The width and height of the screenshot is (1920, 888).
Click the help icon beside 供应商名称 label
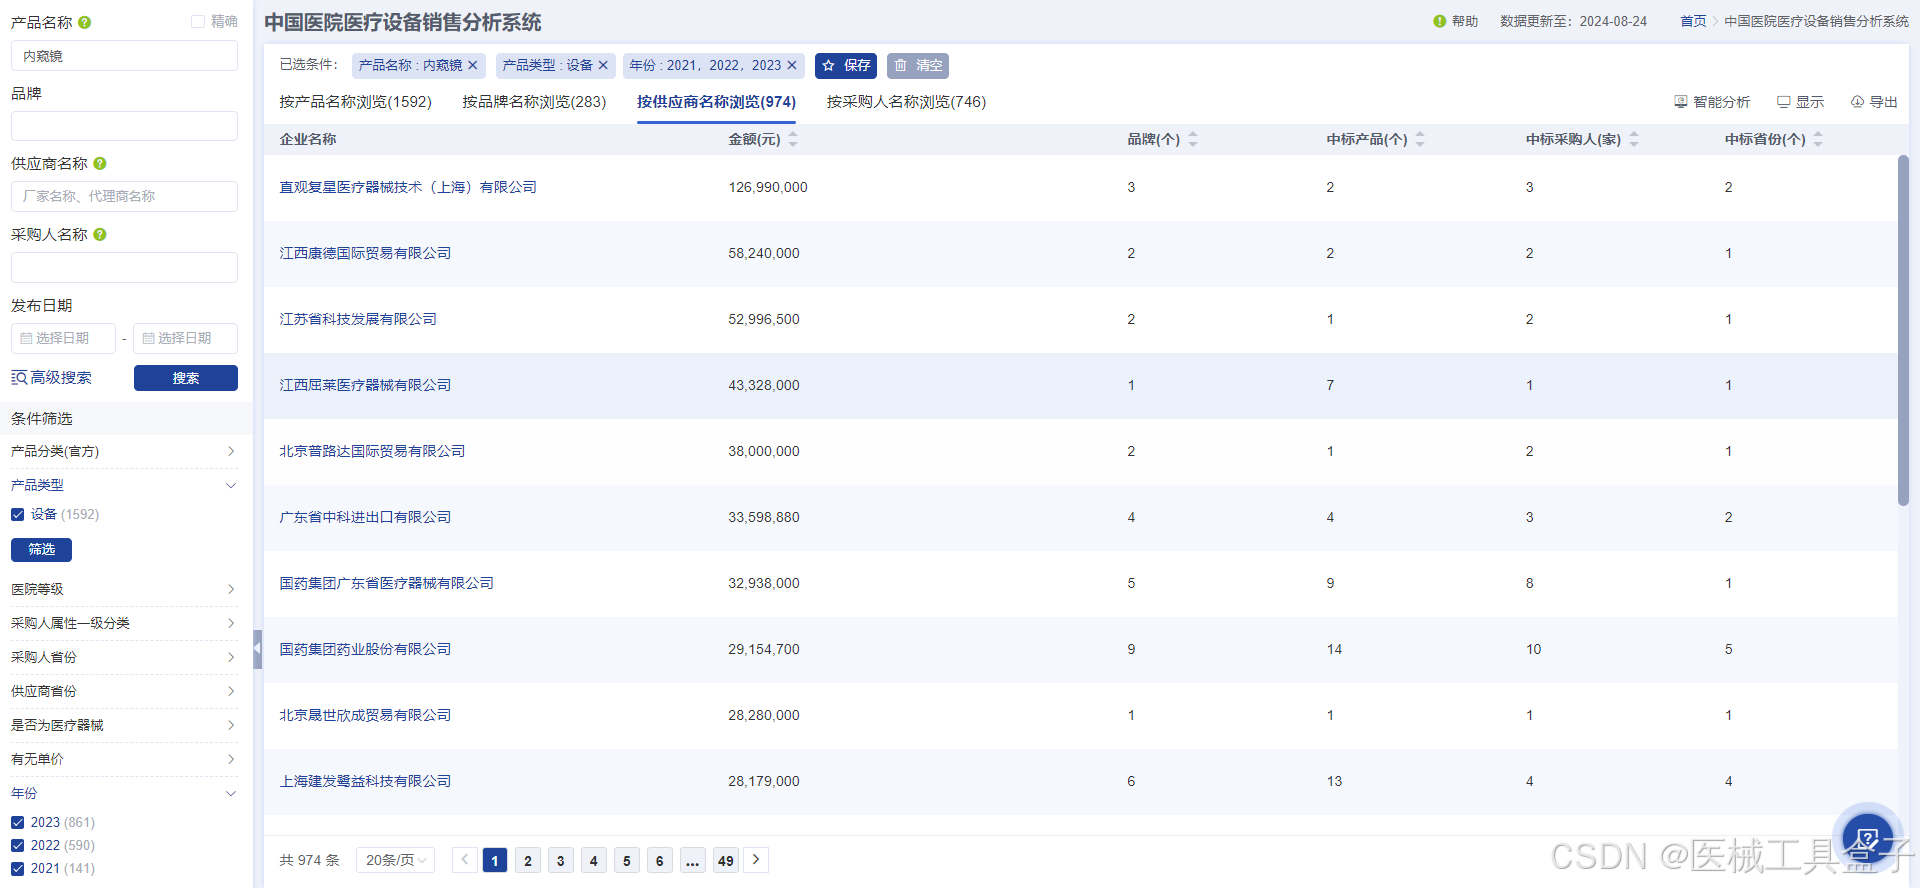tap(100, 163)
